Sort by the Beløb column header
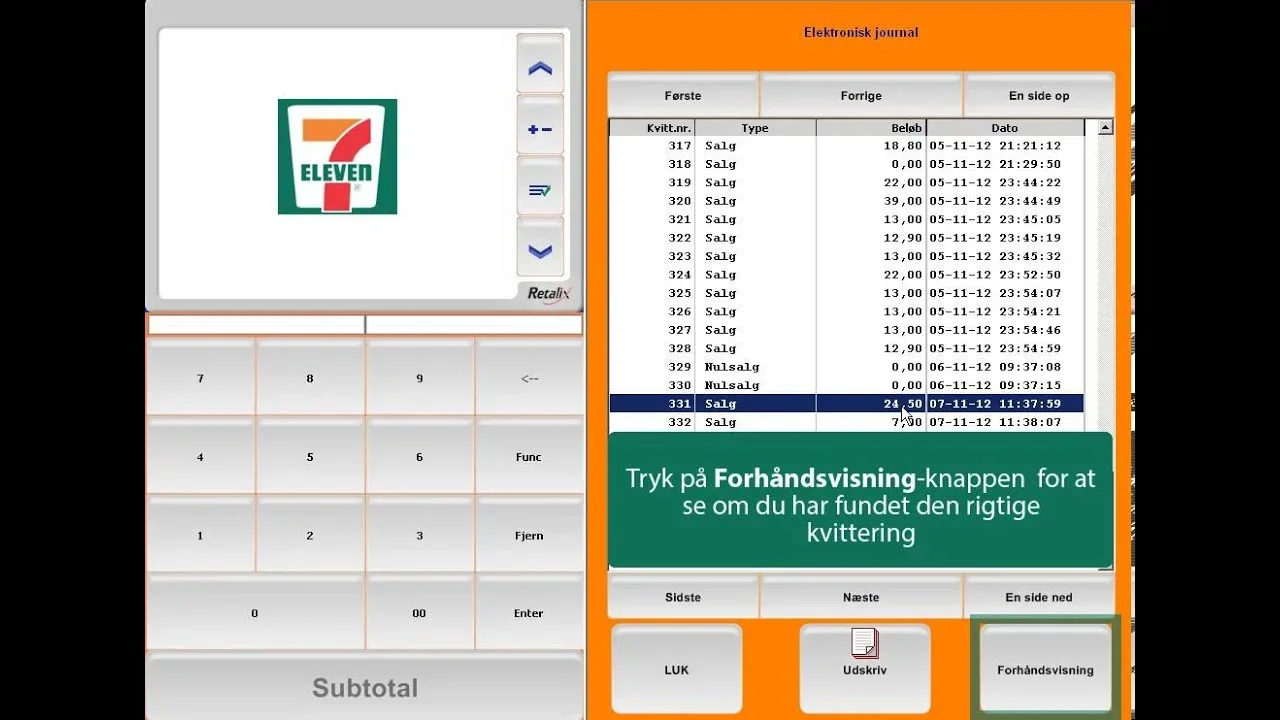The width and height of the screenshot is (1280, 720). 871,128
